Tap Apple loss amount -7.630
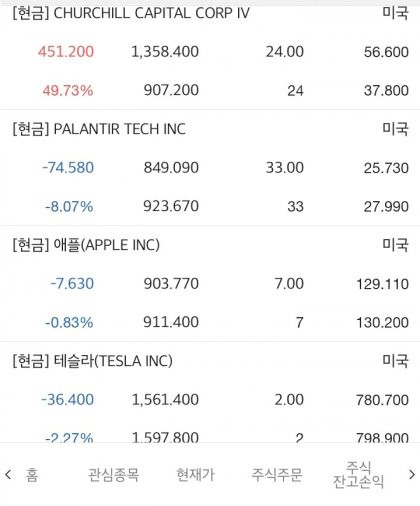This screenshot has width=420, height=506. tap(72, 284)
